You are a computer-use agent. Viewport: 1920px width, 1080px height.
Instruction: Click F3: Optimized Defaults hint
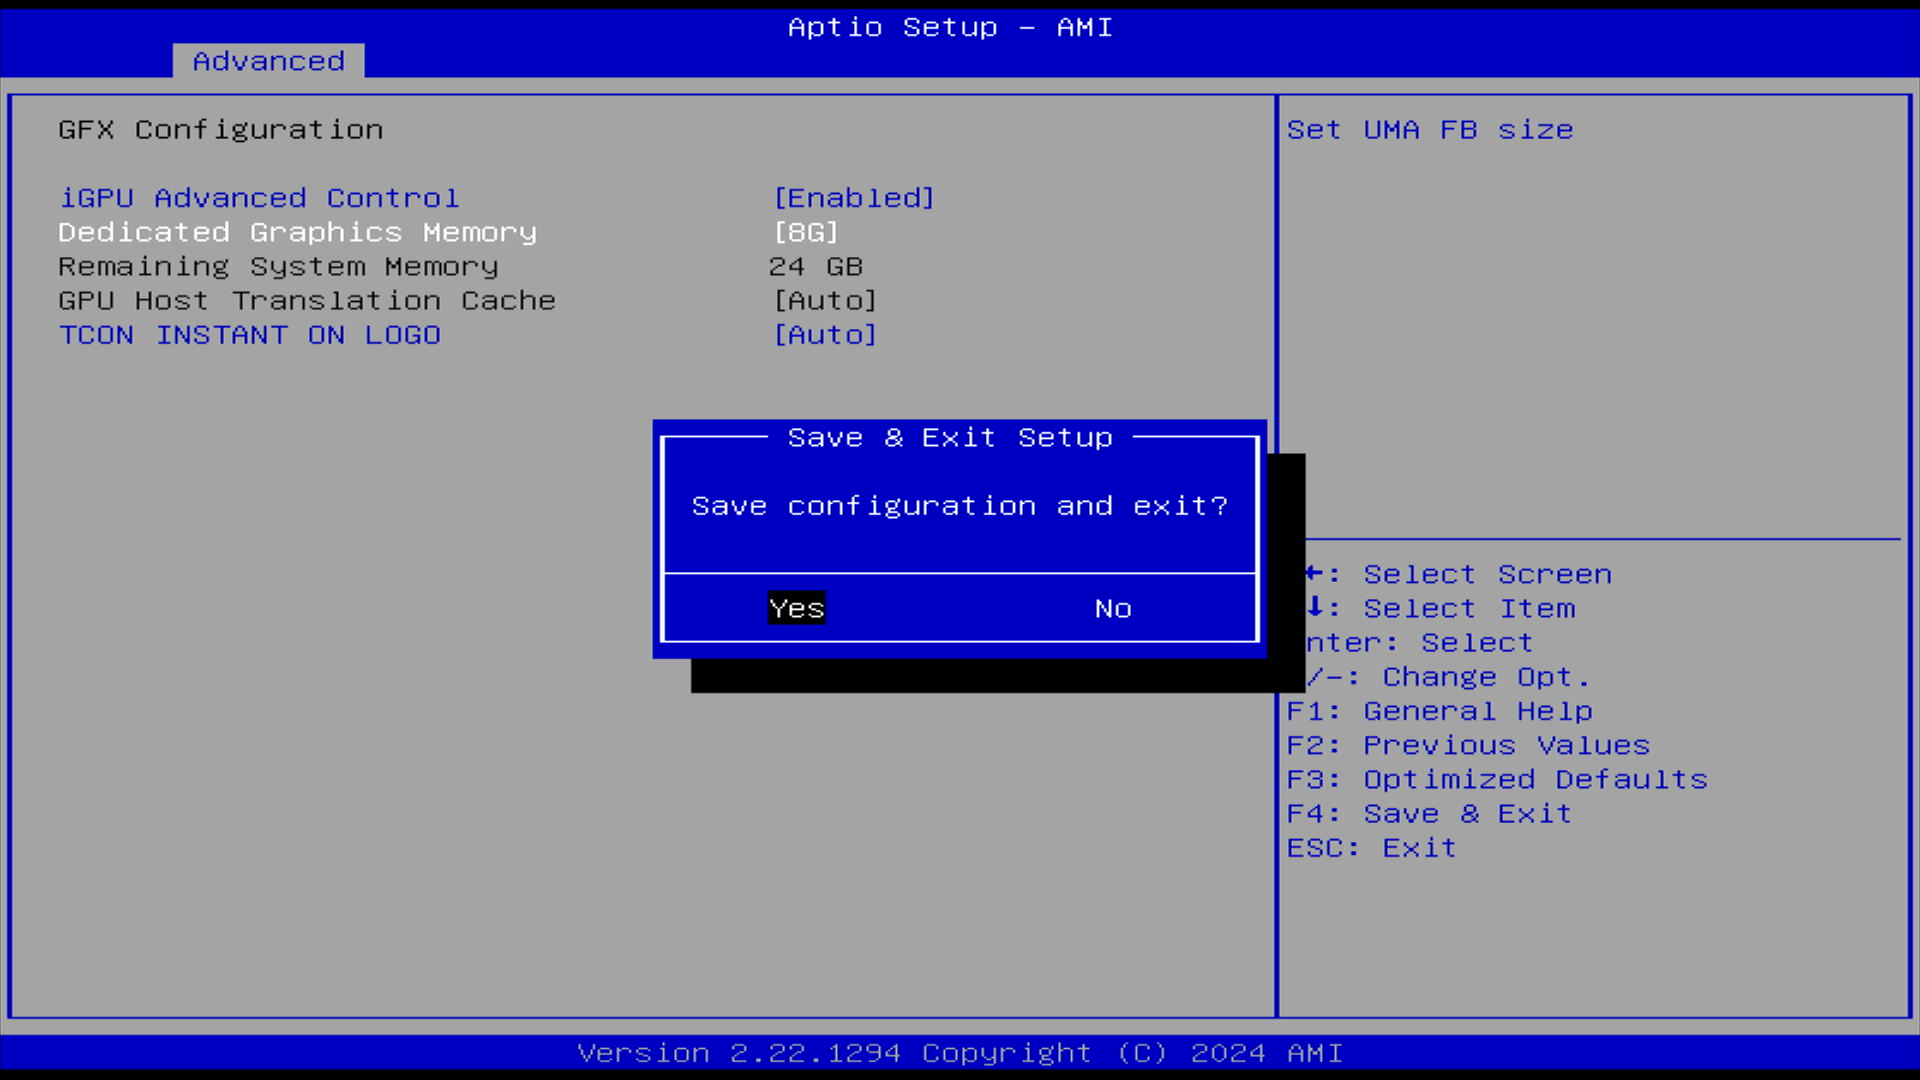pos(1496,780)
